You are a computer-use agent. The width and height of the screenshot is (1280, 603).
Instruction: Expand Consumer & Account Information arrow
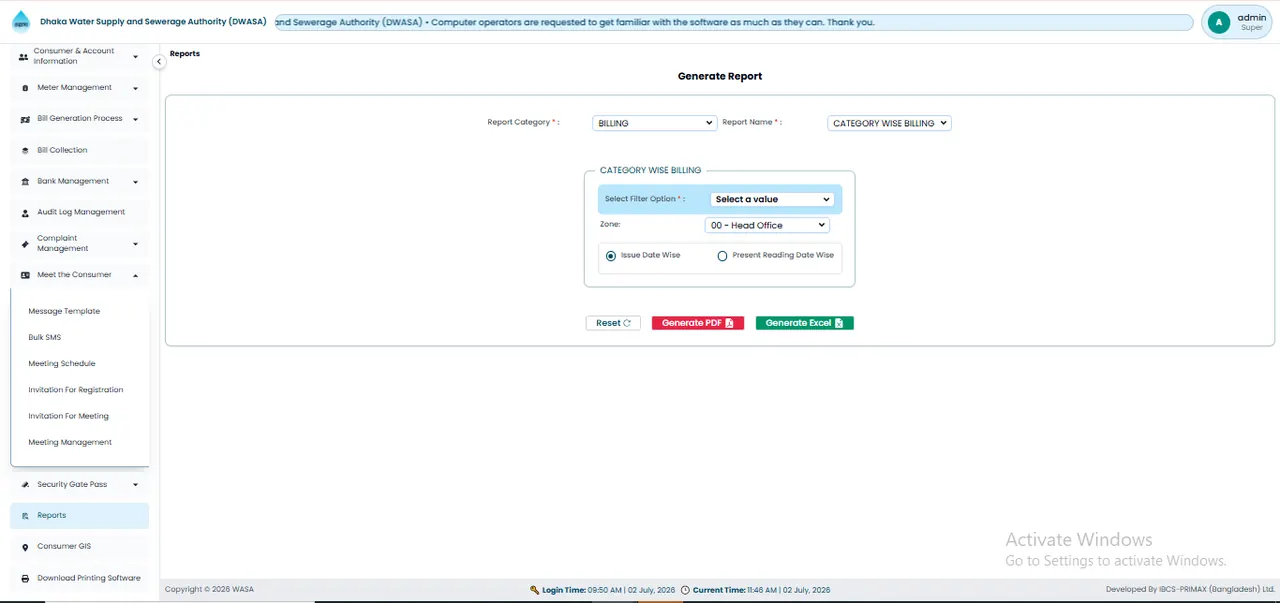click(x=135, y=57)
